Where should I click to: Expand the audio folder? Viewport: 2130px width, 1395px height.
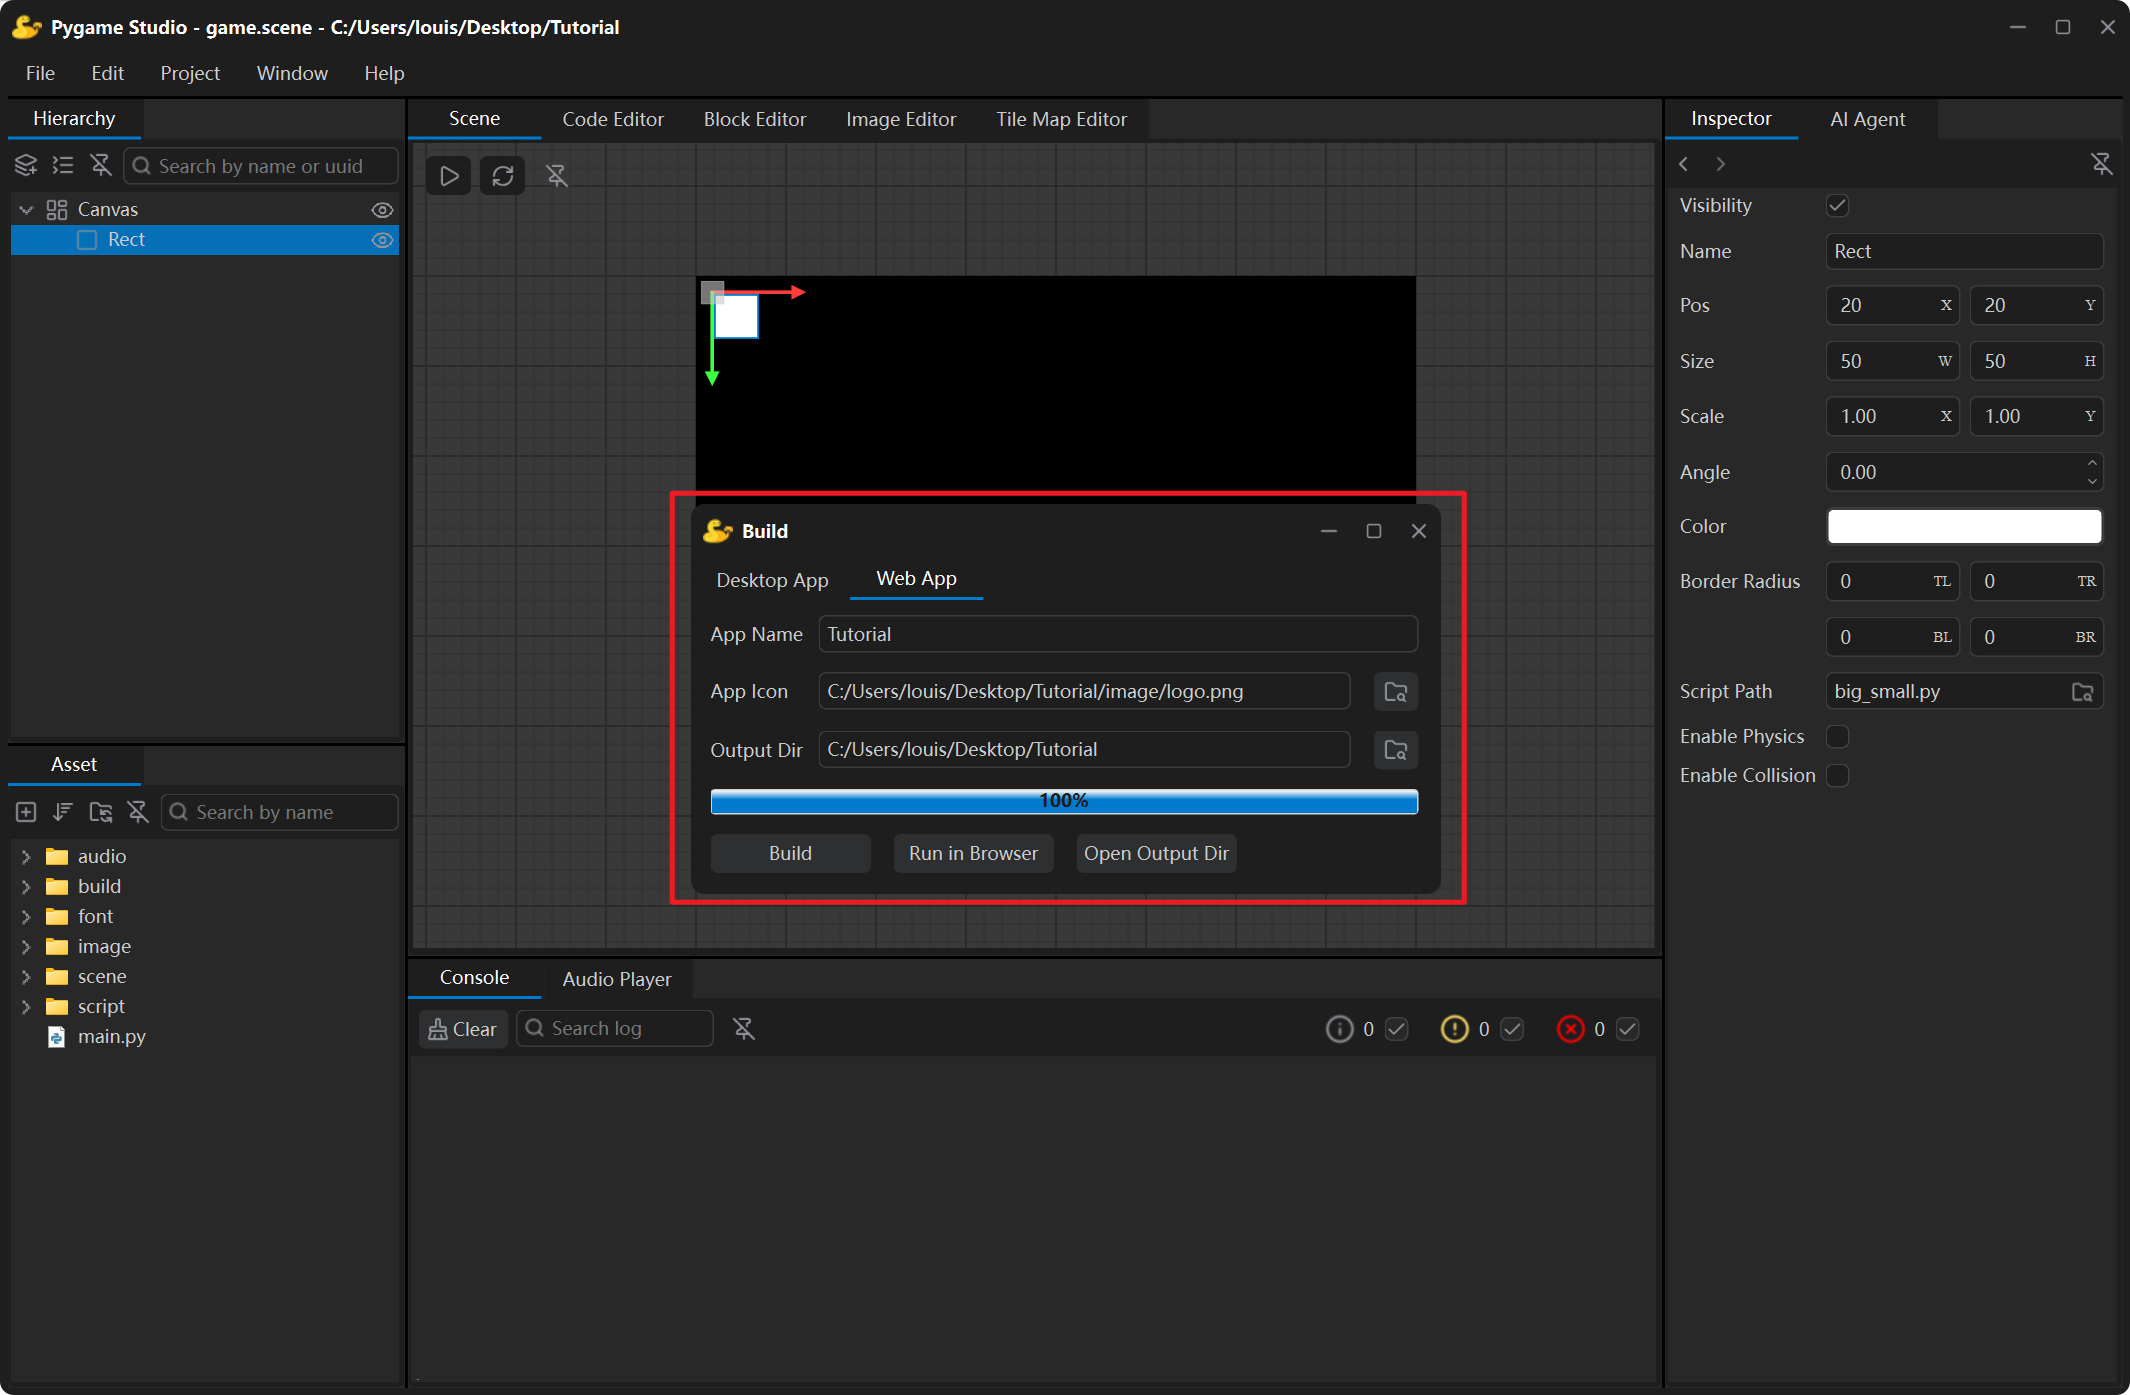coord(26,857)
